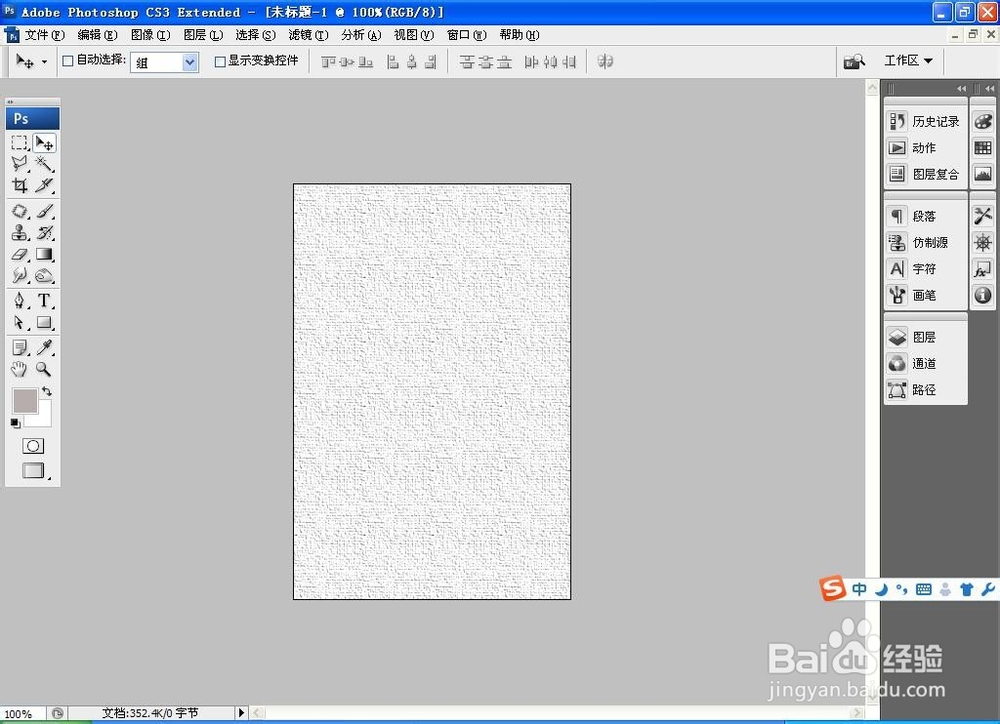
Task: Open the 工作区 workspace dropdown
Action: click(x=908, y=61)
